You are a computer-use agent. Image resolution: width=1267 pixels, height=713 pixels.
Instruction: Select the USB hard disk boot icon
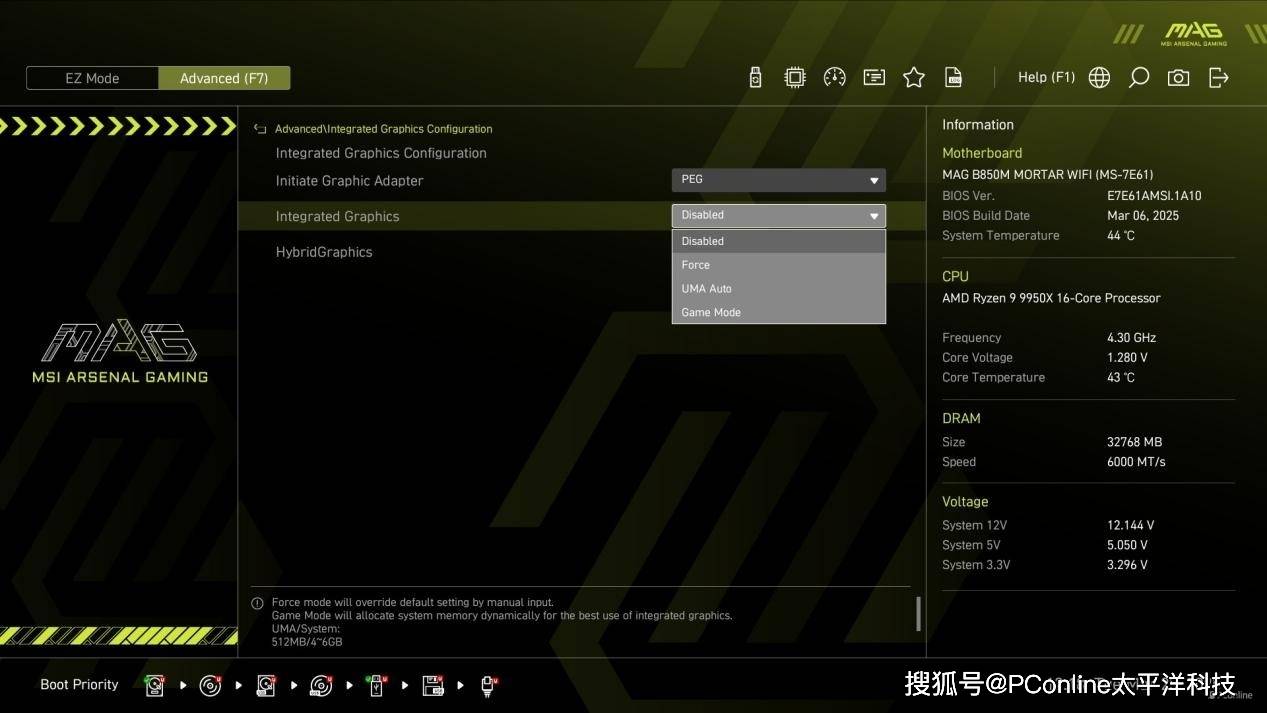(265, 685)
